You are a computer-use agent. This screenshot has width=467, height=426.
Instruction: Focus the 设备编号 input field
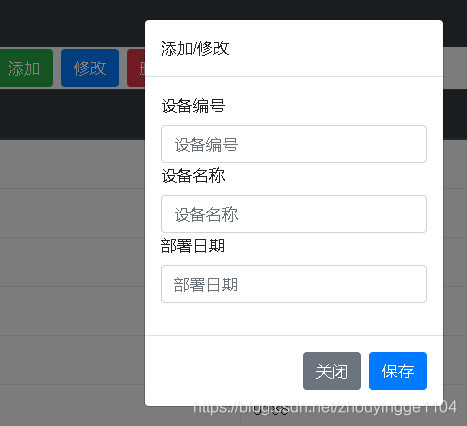click(x=294, y=144)
